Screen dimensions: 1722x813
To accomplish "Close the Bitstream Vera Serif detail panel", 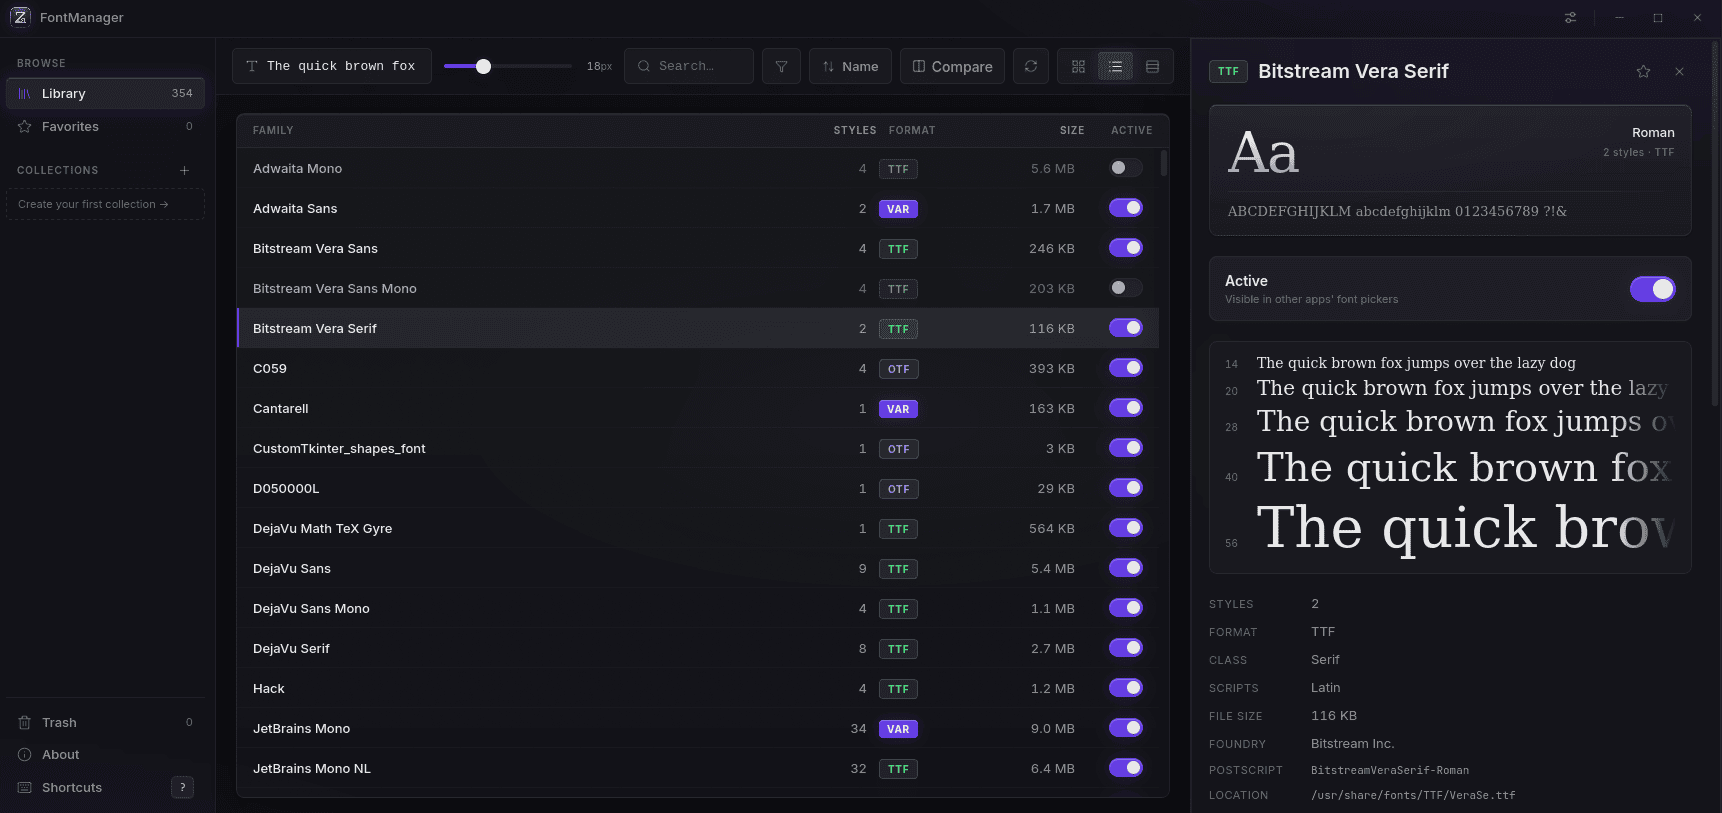I will point(1679,71).
